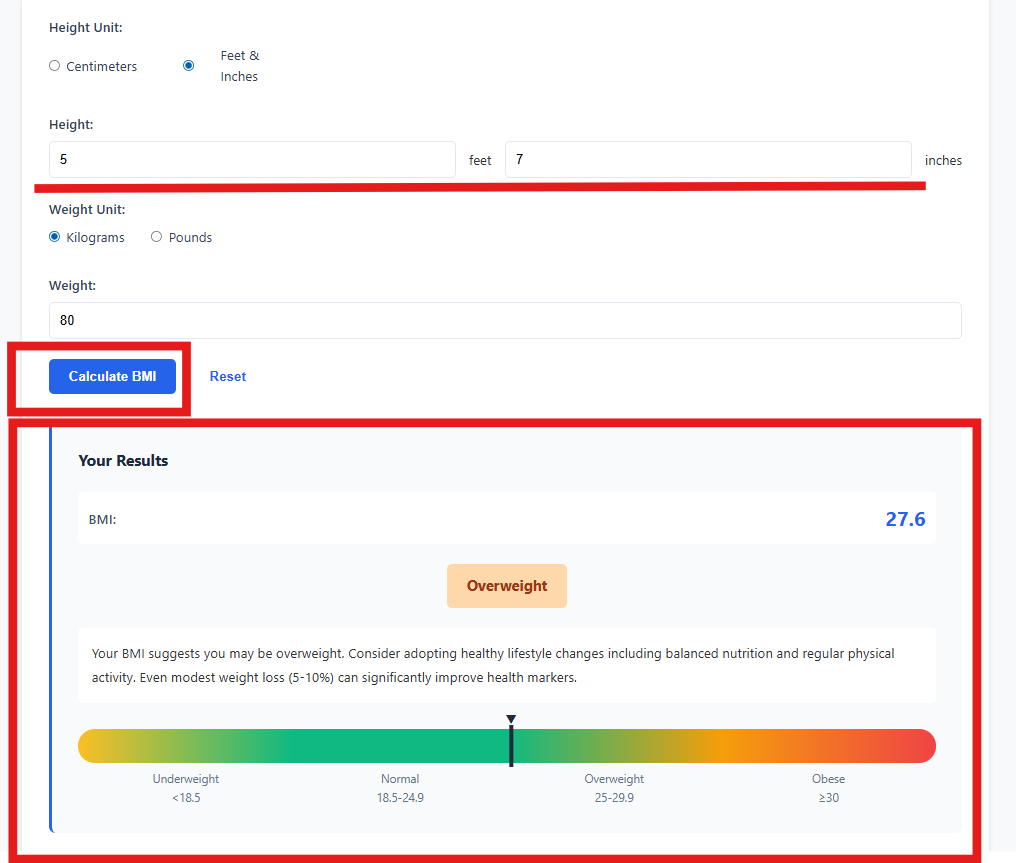The image size is (1016, 863).
Task: Click the Weight input field
Action: click(505, 320)
